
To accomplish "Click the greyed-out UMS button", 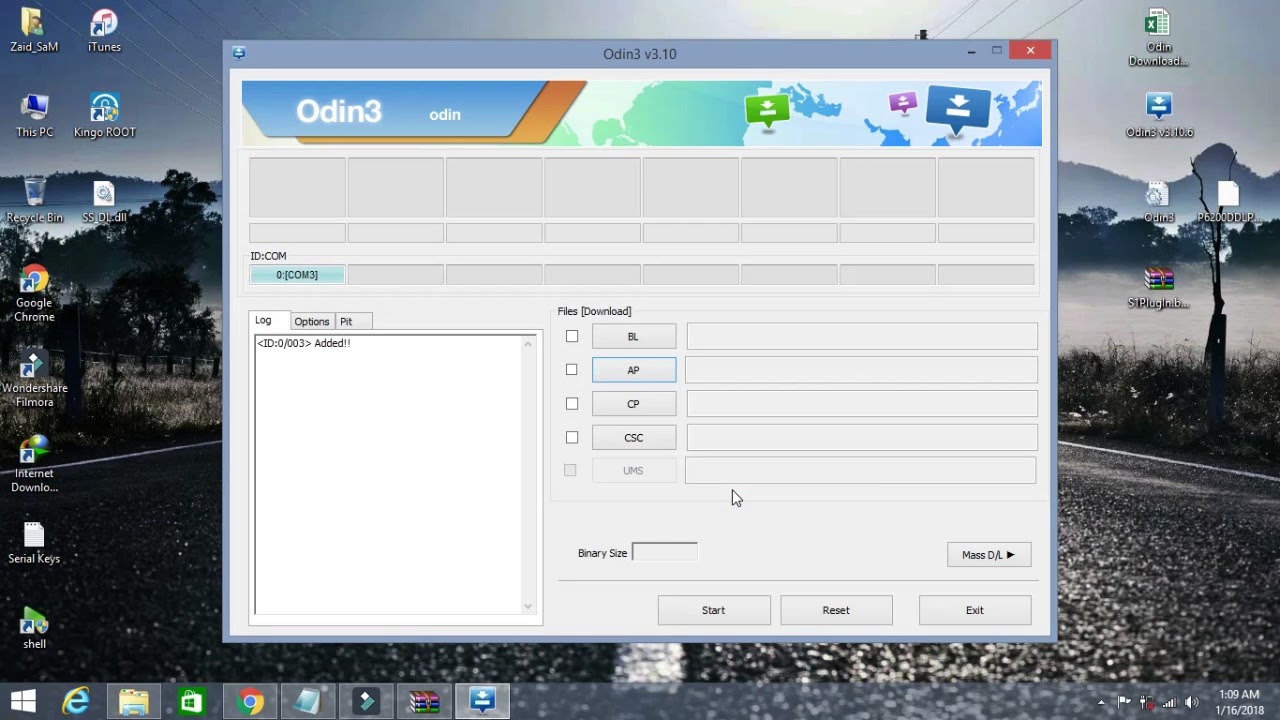I will [x=634, y=470].
